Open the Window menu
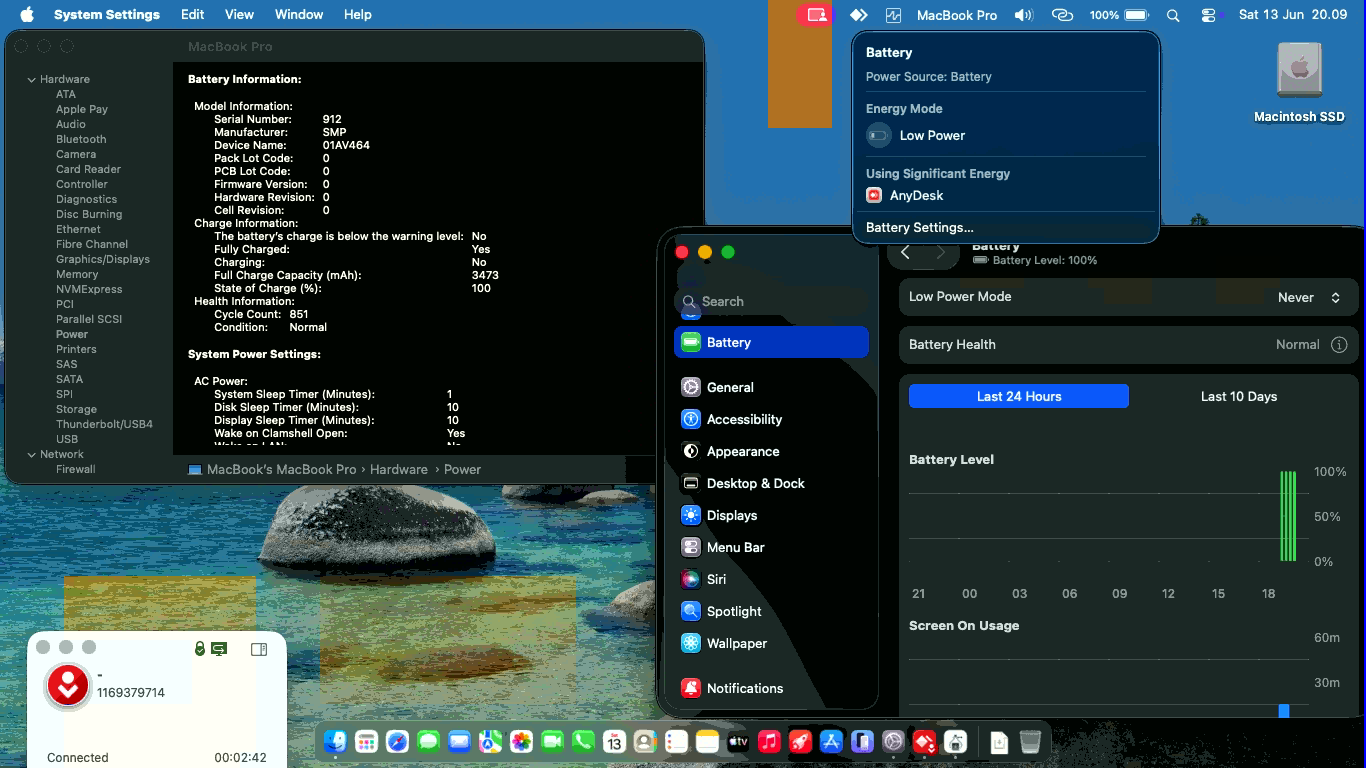 pyautogui.click(x=298, y=15)
